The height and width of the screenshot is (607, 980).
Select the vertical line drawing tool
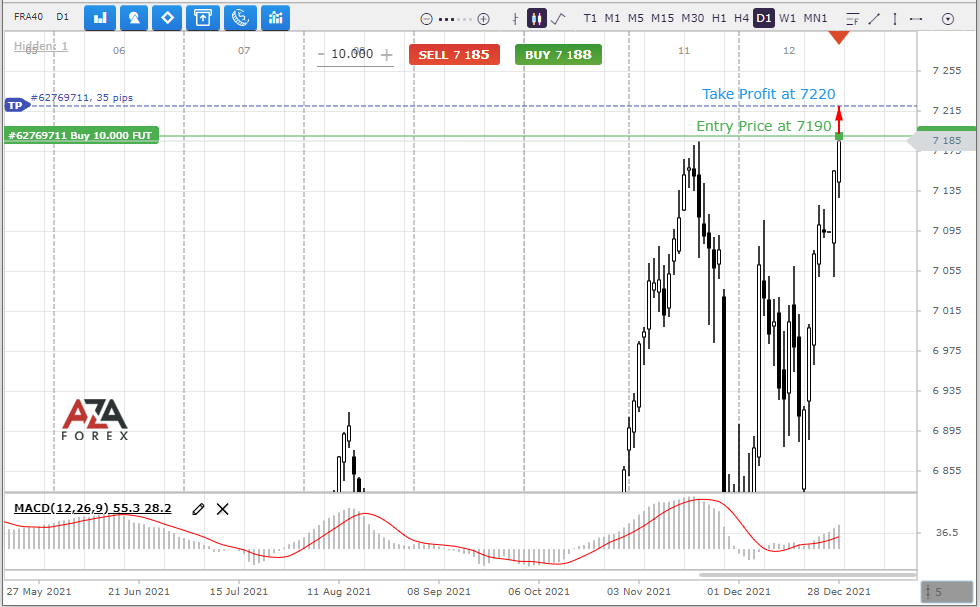click(895, 19)
